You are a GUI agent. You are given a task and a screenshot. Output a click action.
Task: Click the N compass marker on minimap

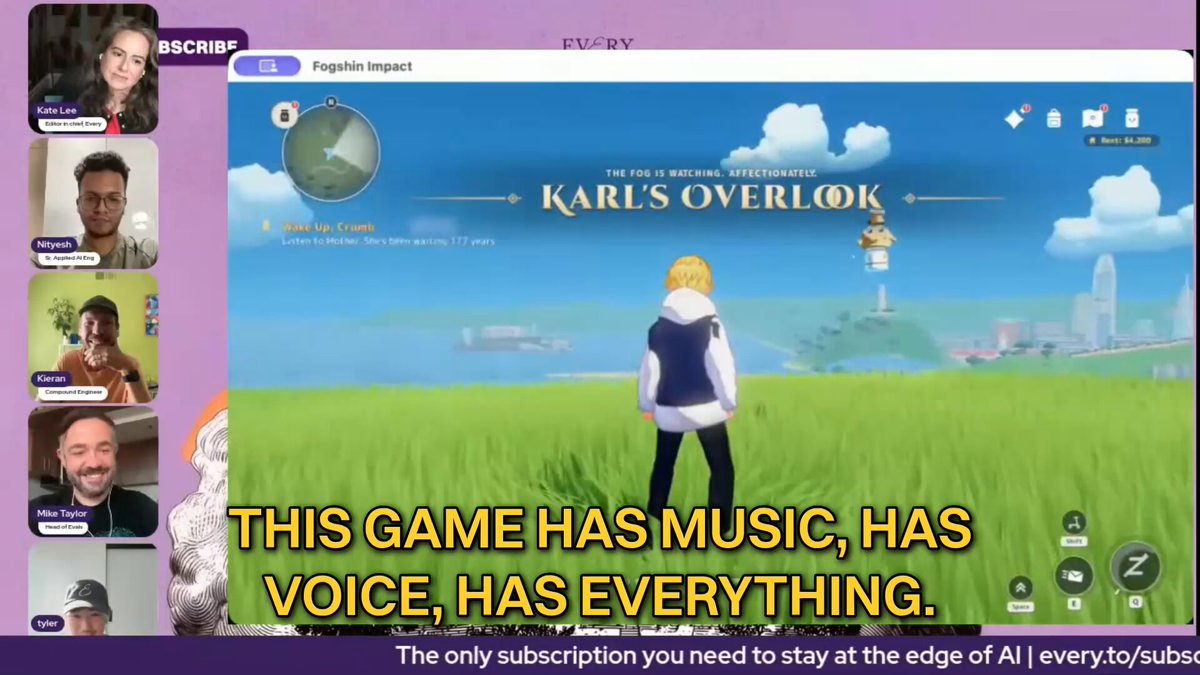coord(331,101)
